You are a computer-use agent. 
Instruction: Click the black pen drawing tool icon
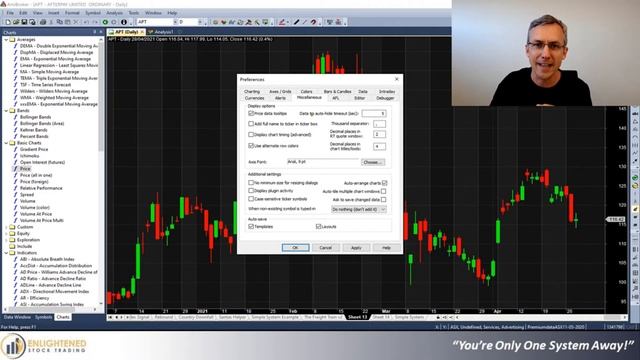pyautogui.click(x=297, y=22)
